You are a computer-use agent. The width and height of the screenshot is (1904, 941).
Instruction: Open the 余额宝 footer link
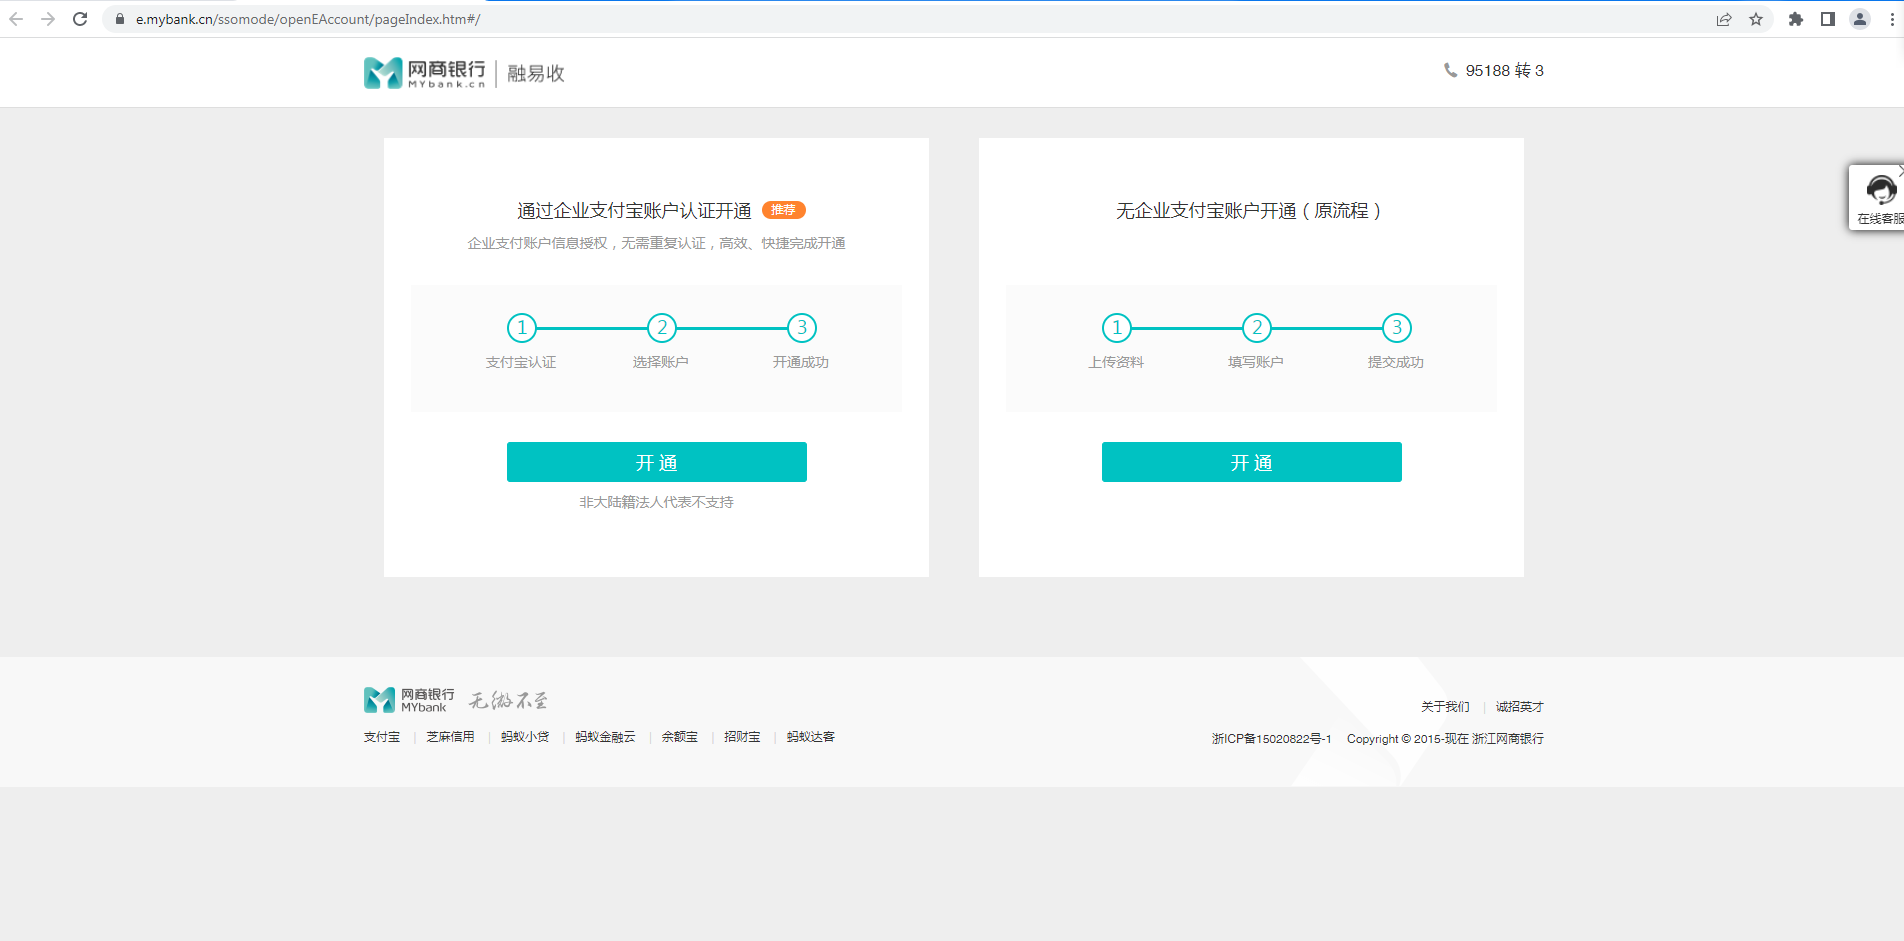(680, 737)
